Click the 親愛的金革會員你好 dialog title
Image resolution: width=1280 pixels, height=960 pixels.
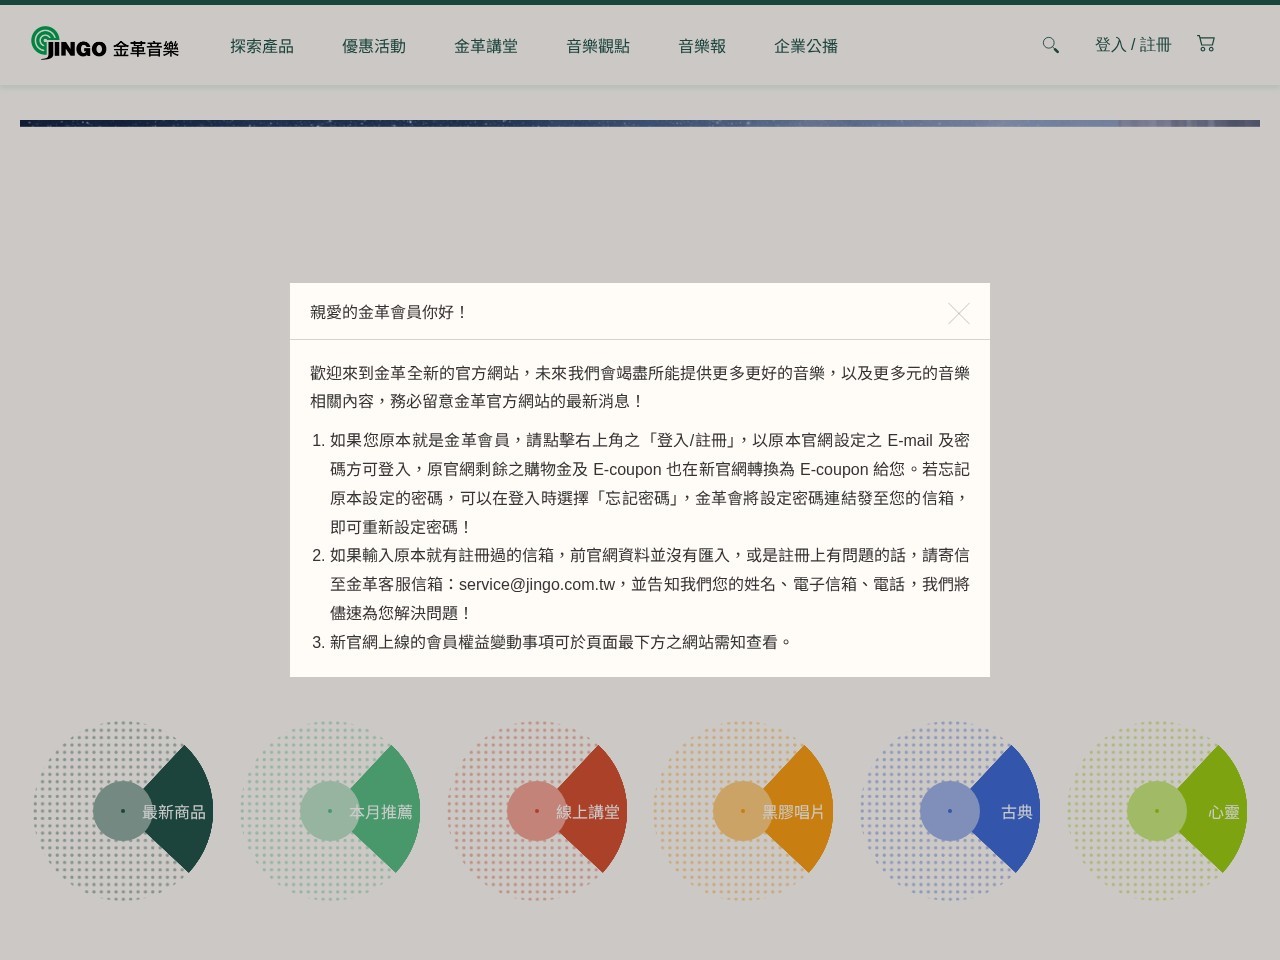point(389,312)
